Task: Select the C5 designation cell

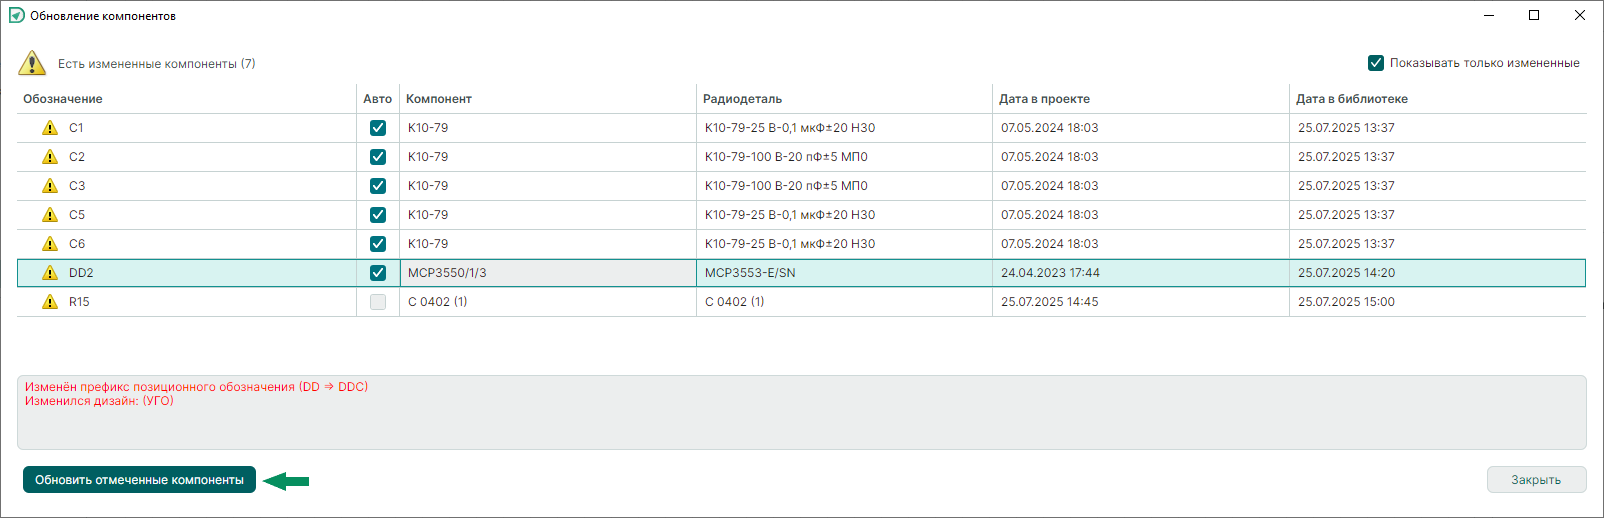Action: coord(186,215)
